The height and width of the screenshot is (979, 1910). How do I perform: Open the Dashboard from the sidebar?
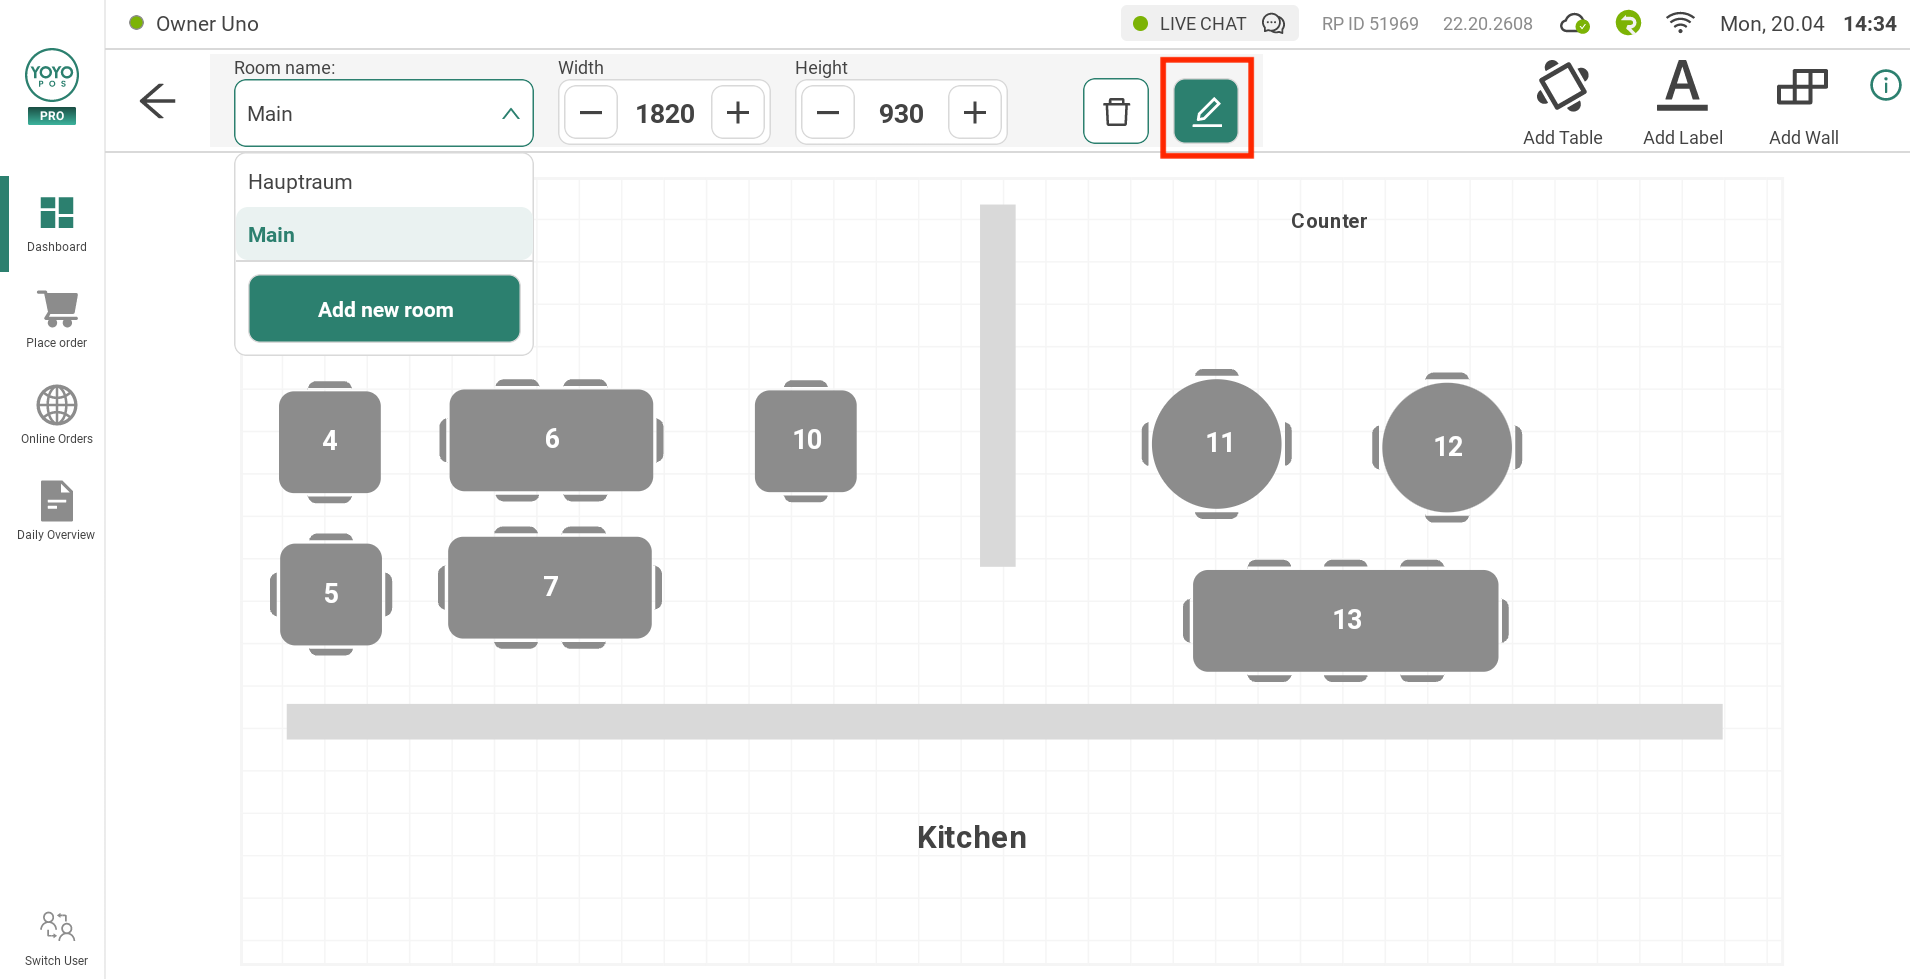[x=56, y=222]
